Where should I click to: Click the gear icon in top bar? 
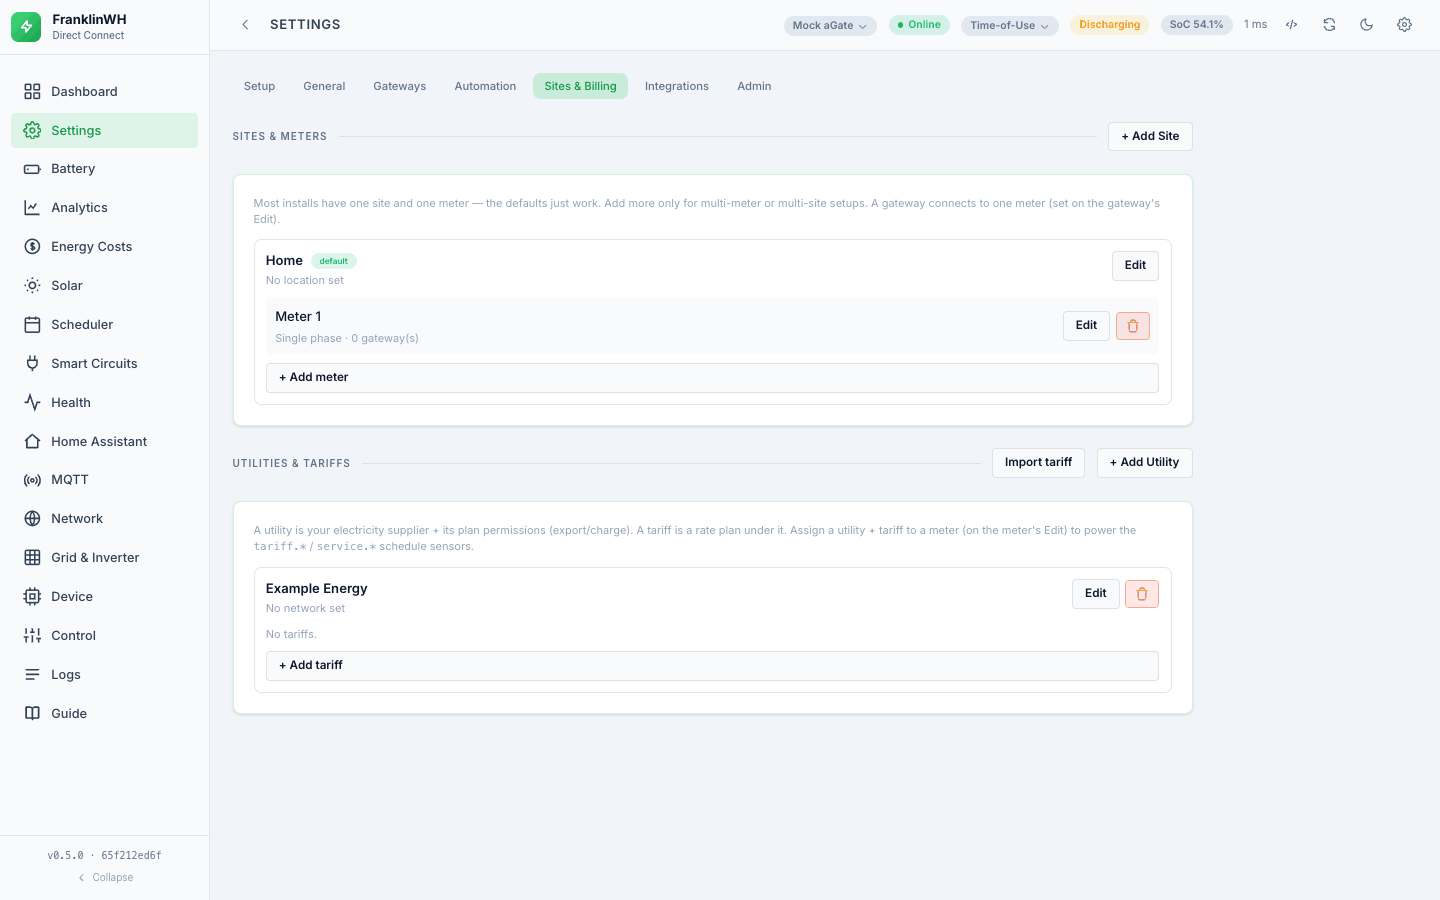1404,25
